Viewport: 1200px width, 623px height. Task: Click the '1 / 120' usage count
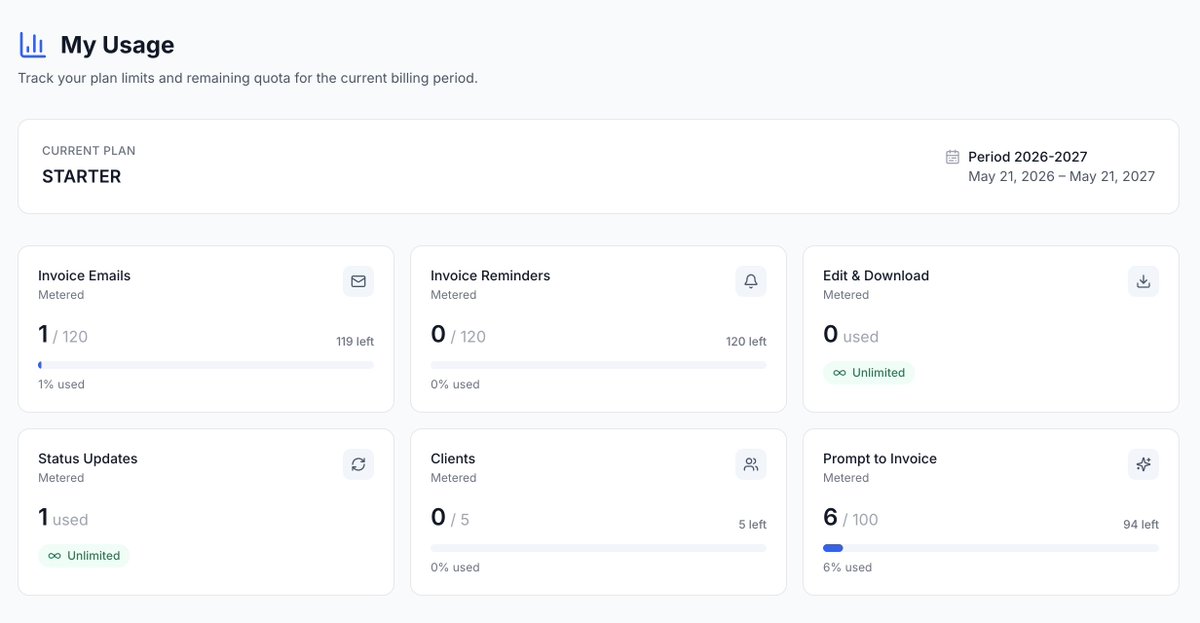coord(63,335)
